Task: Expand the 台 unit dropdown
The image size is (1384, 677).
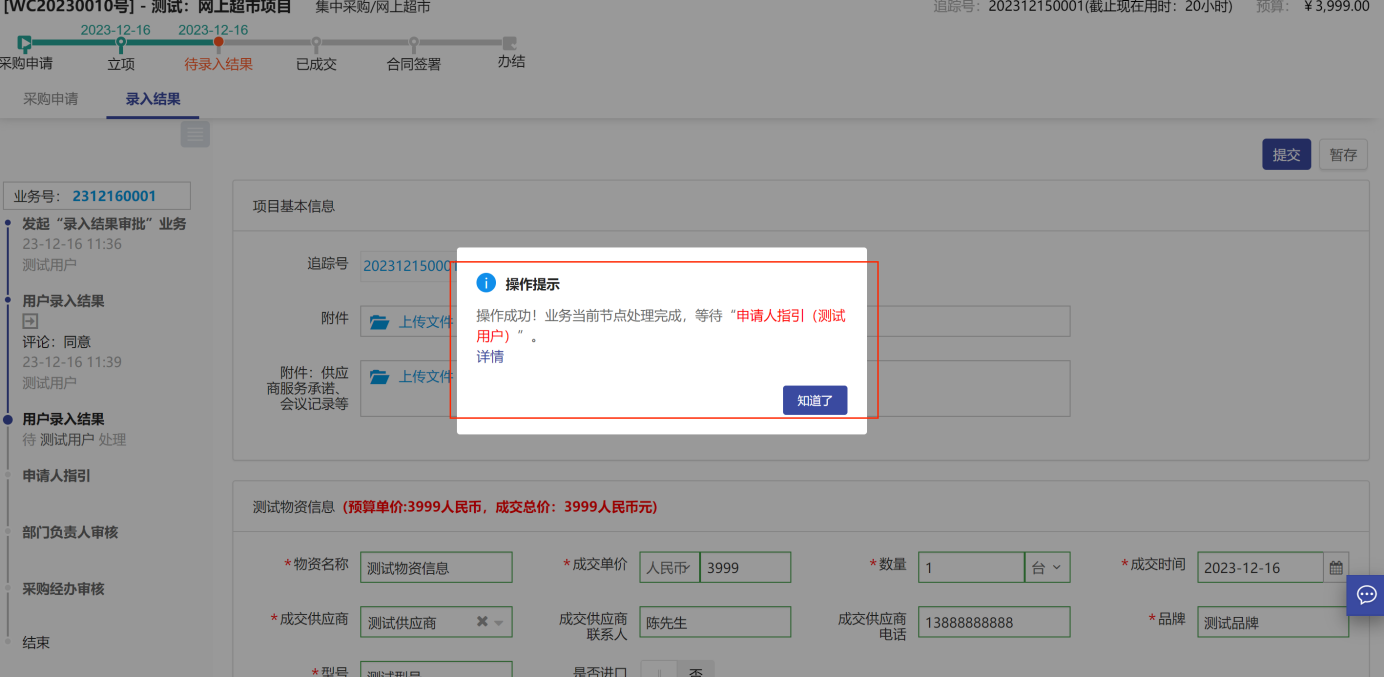Action: (x=1048, y=568)
